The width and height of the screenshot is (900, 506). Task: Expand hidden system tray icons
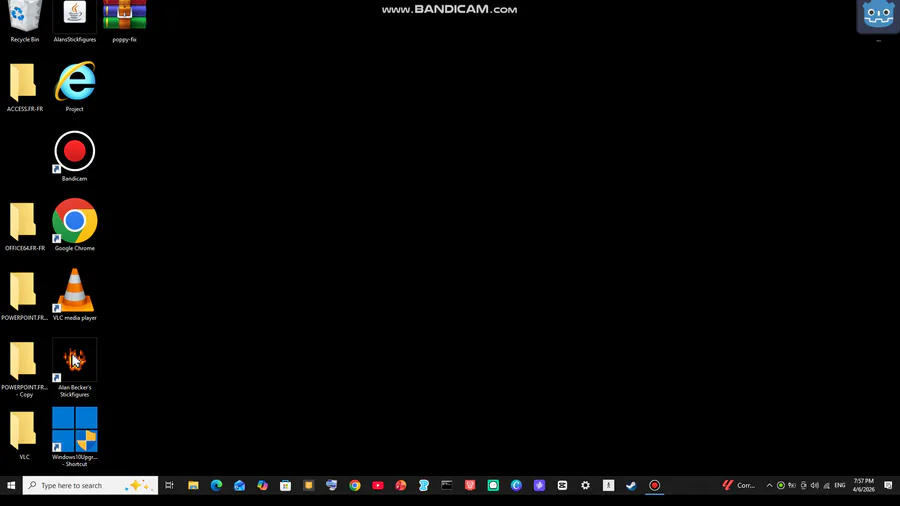tap(769, 485)
